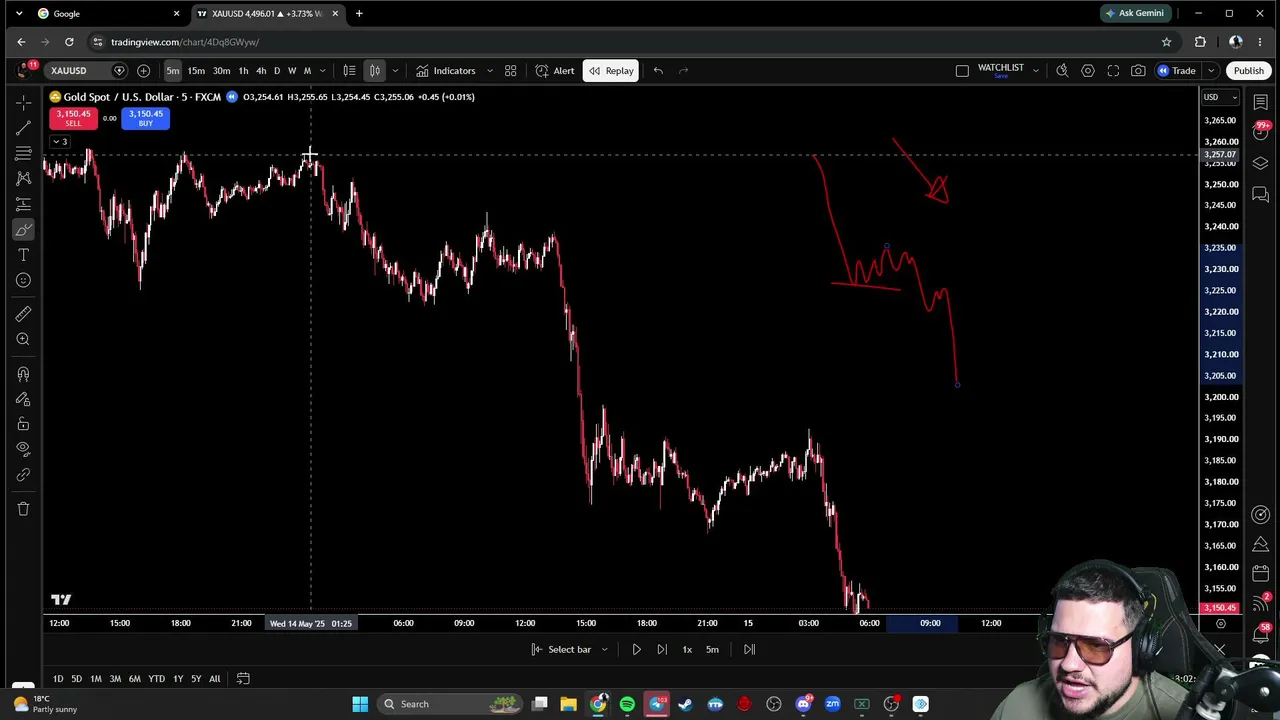1280x720 pixels.
Task: Create a new Alert
Action: click(555, 71)
